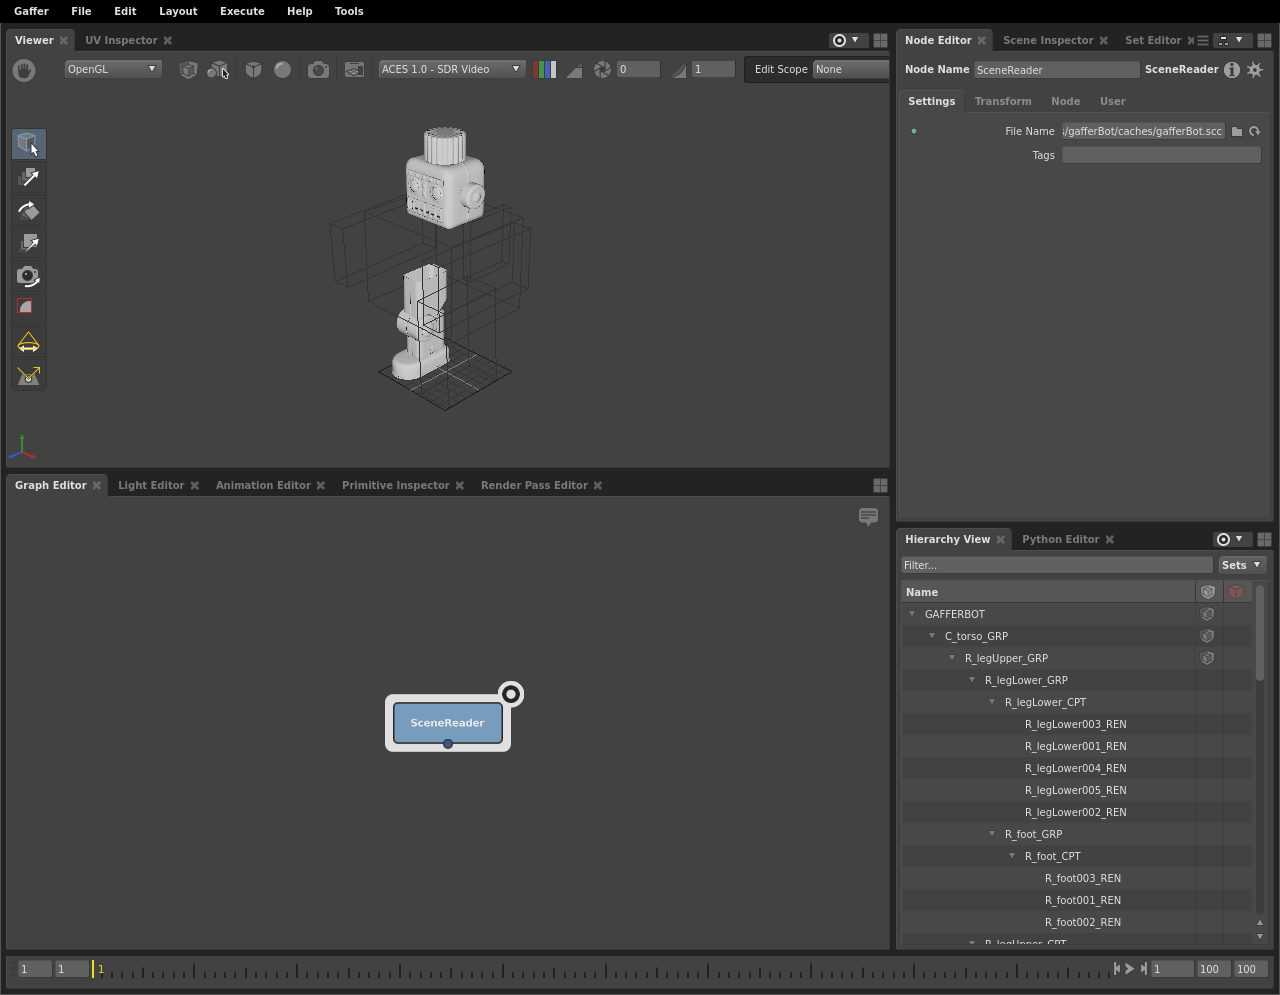The image size is (1280, 995).
Task: Open the Execute menu
Action: (242, 11)
